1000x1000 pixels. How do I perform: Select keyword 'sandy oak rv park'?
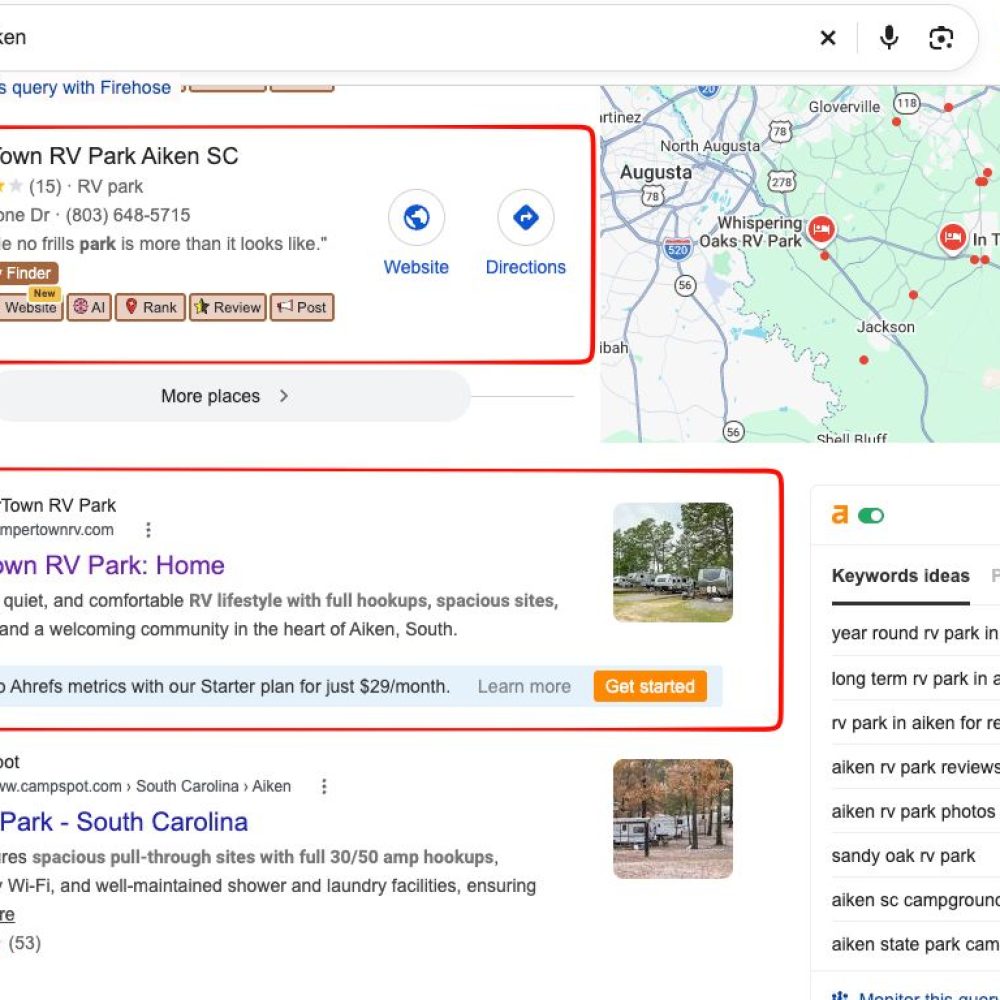point(903,856)
